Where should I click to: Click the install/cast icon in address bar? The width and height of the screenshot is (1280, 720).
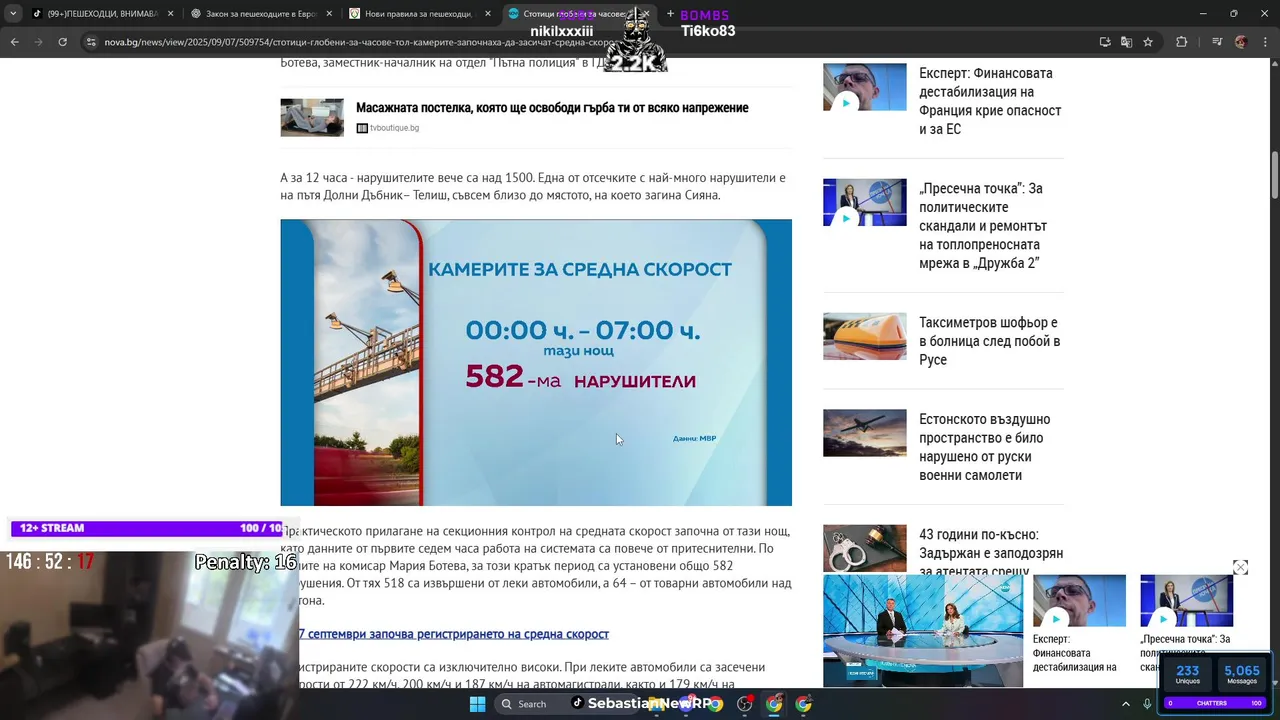coord(1104,42)
